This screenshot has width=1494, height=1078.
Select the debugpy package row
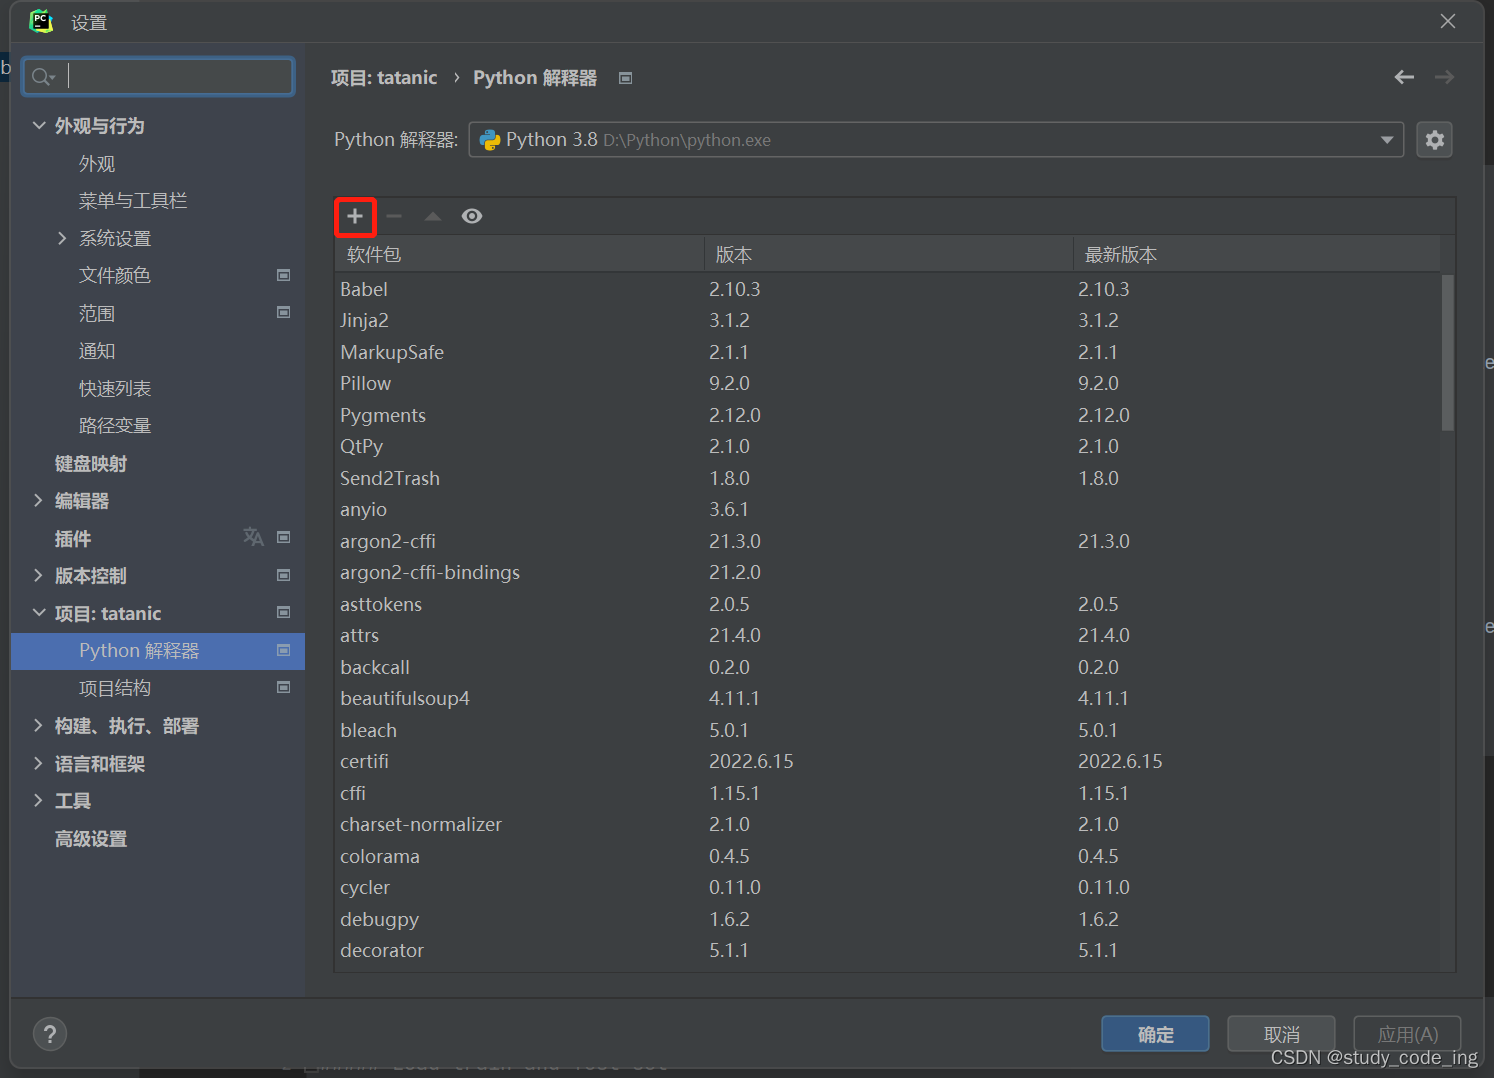coord(888,920)
